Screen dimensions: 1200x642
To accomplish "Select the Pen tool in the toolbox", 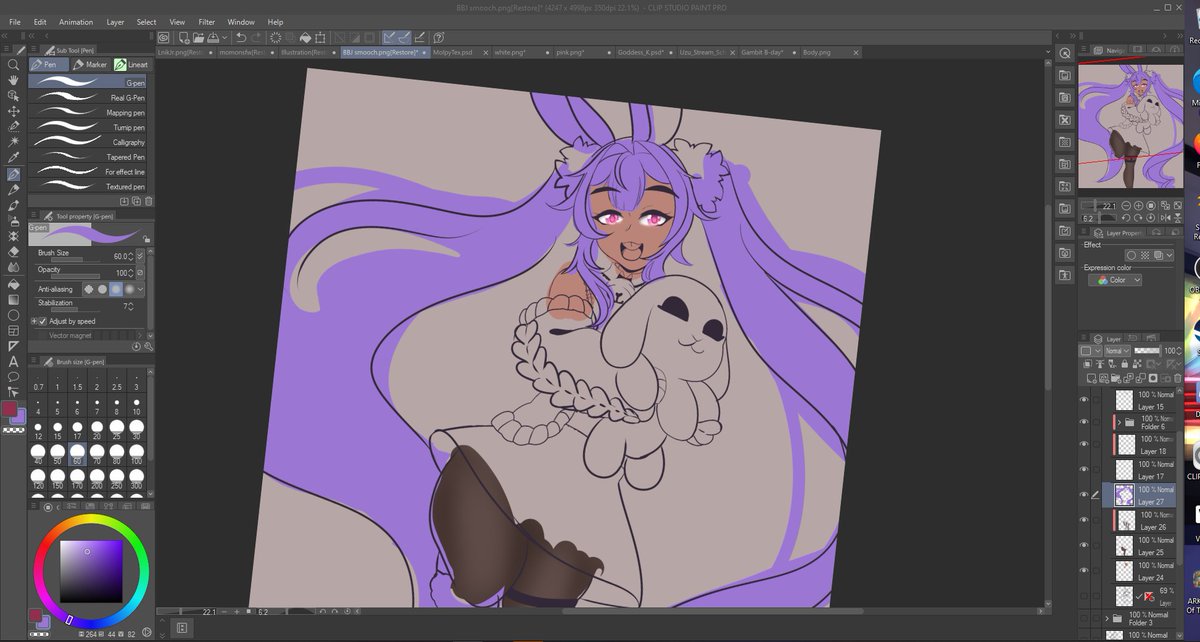I will [13, 174].
